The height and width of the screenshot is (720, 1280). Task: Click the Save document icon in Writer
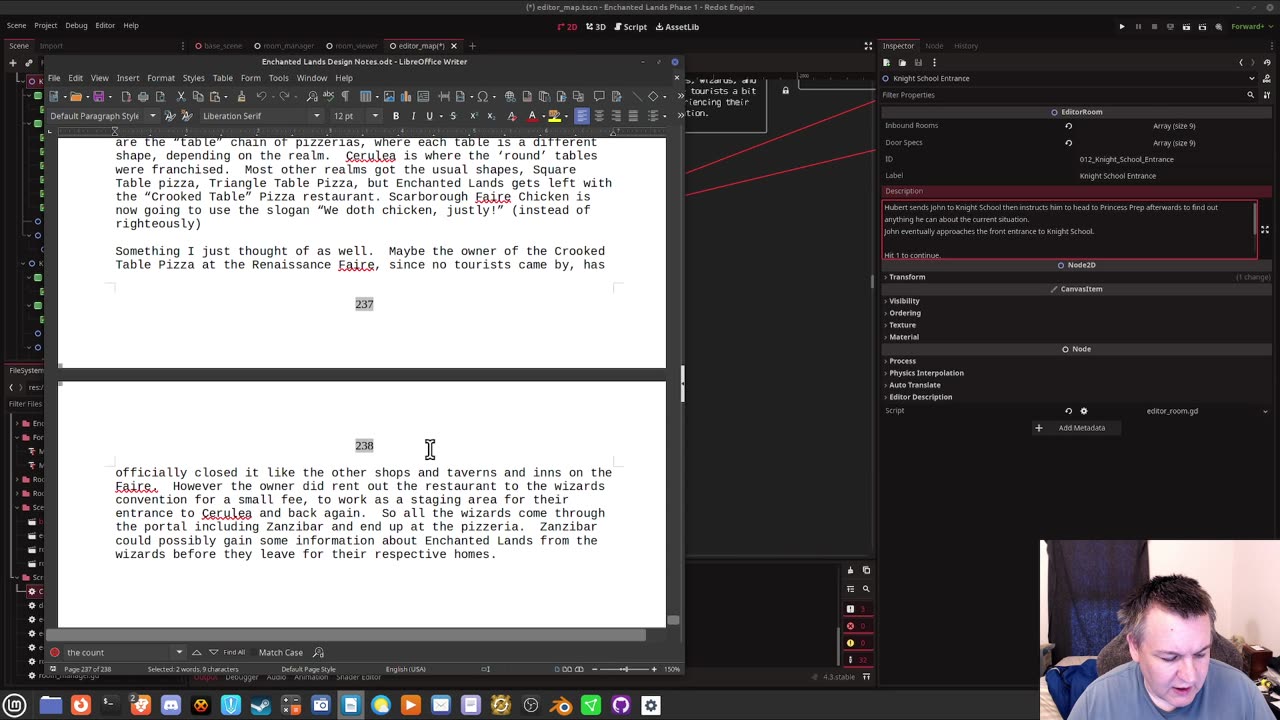click(x=98, y=96)
